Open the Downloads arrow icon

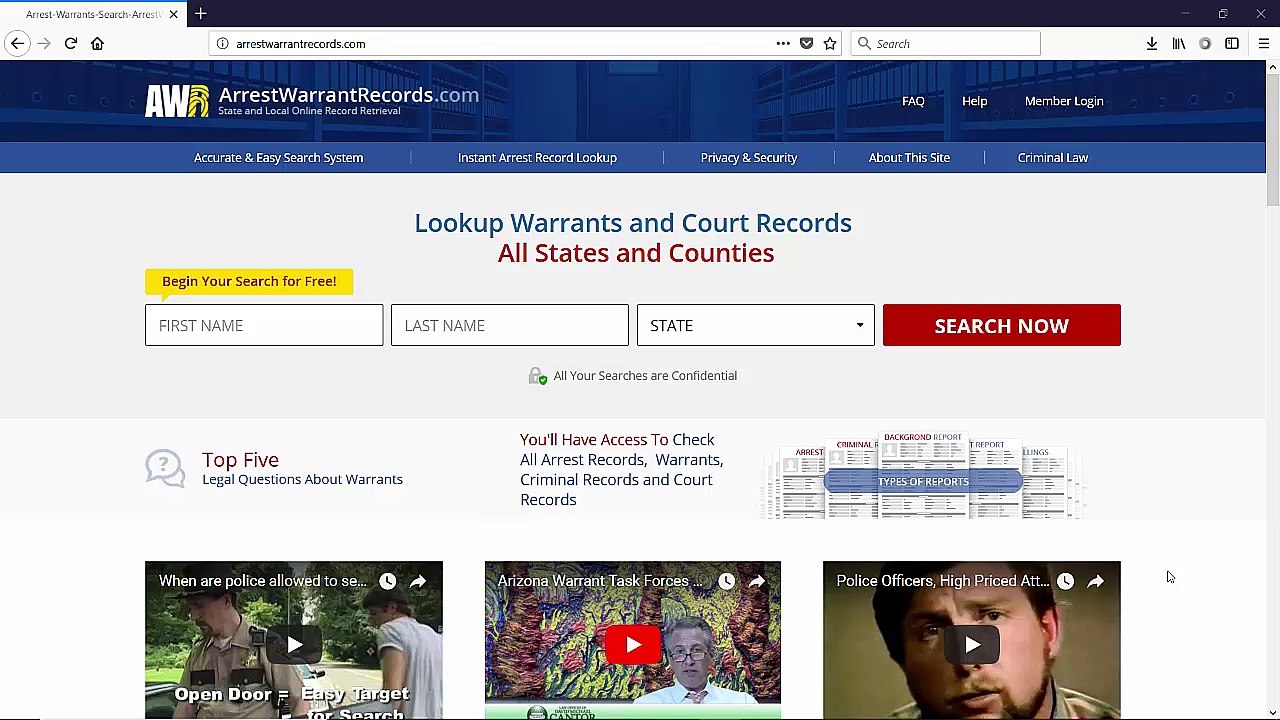pyautogui.click(x=1152, y=44)
